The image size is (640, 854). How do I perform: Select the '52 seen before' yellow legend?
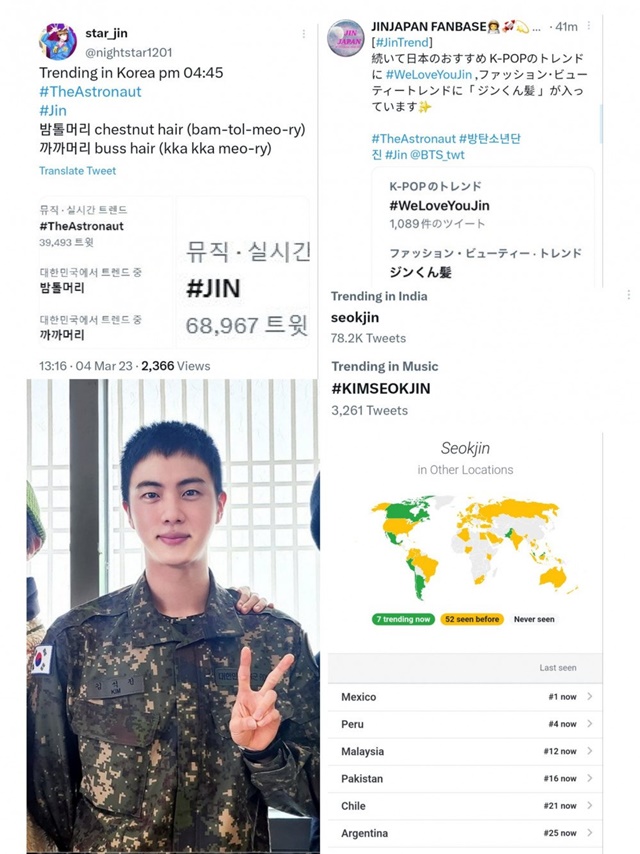coord(472,619)
